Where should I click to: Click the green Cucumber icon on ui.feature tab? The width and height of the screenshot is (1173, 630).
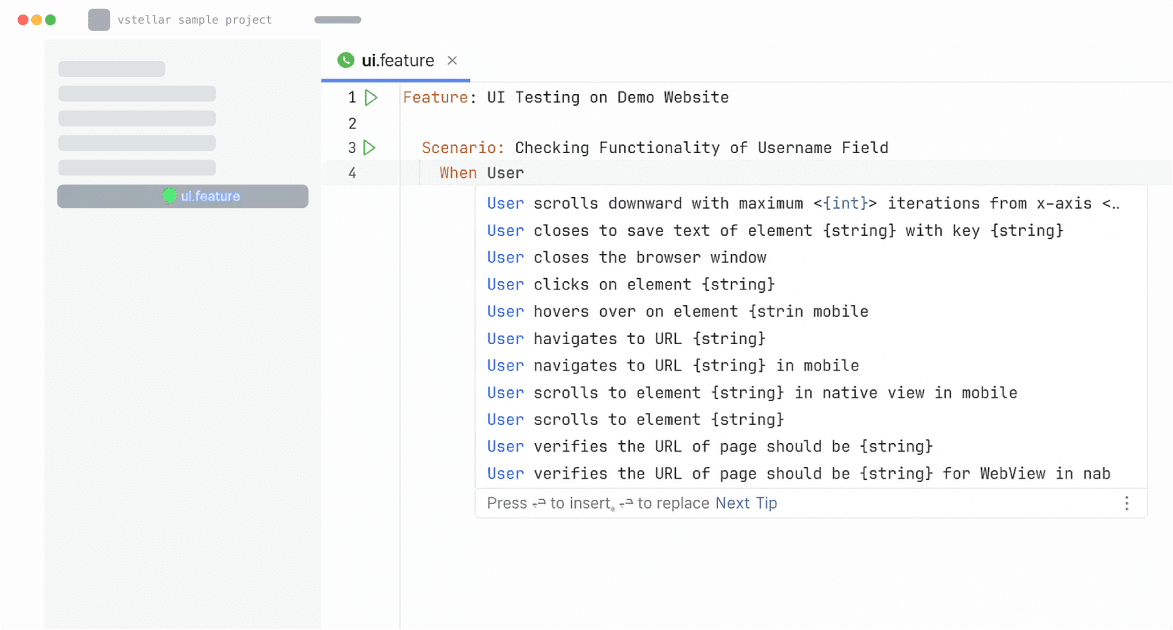(x=346, y=61)
